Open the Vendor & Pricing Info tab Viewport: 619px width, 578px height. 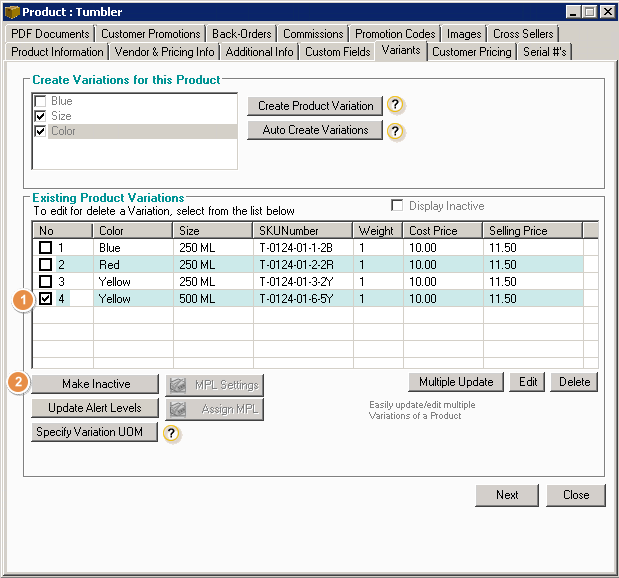[x=165, y=52]
